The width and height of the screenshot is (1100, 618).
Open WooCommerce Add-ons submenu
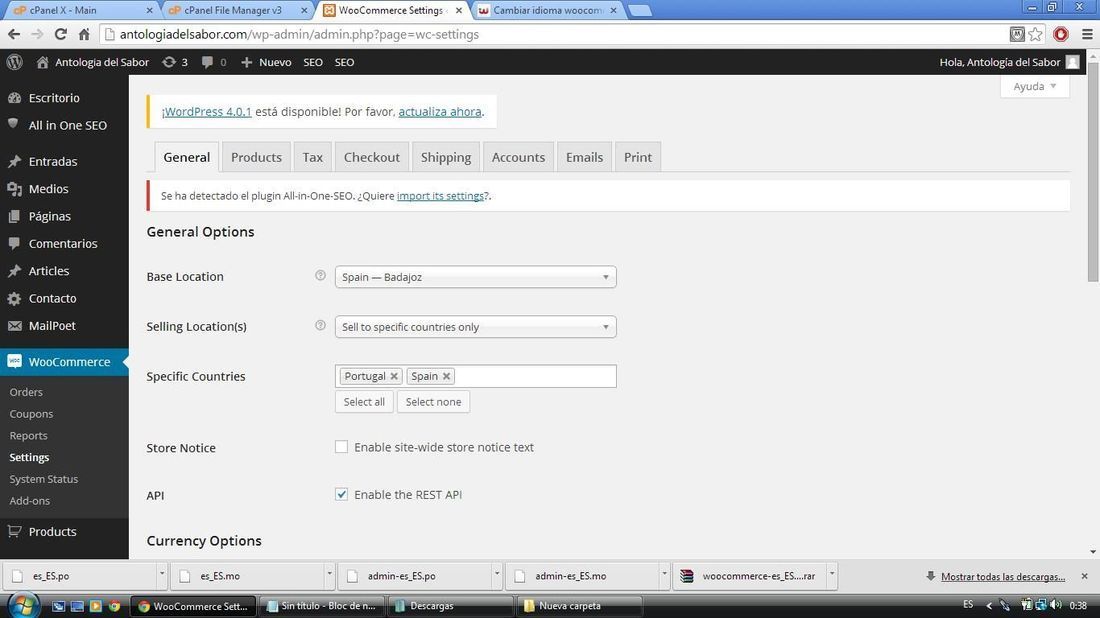29,501
